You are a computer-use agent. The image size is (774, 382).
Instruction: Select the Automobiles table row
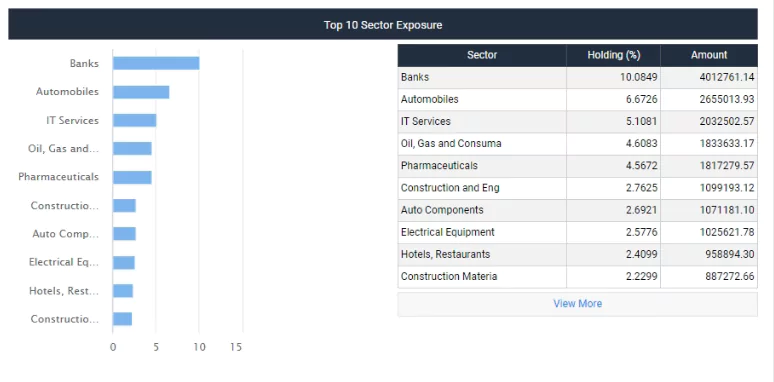pos(578,100)
